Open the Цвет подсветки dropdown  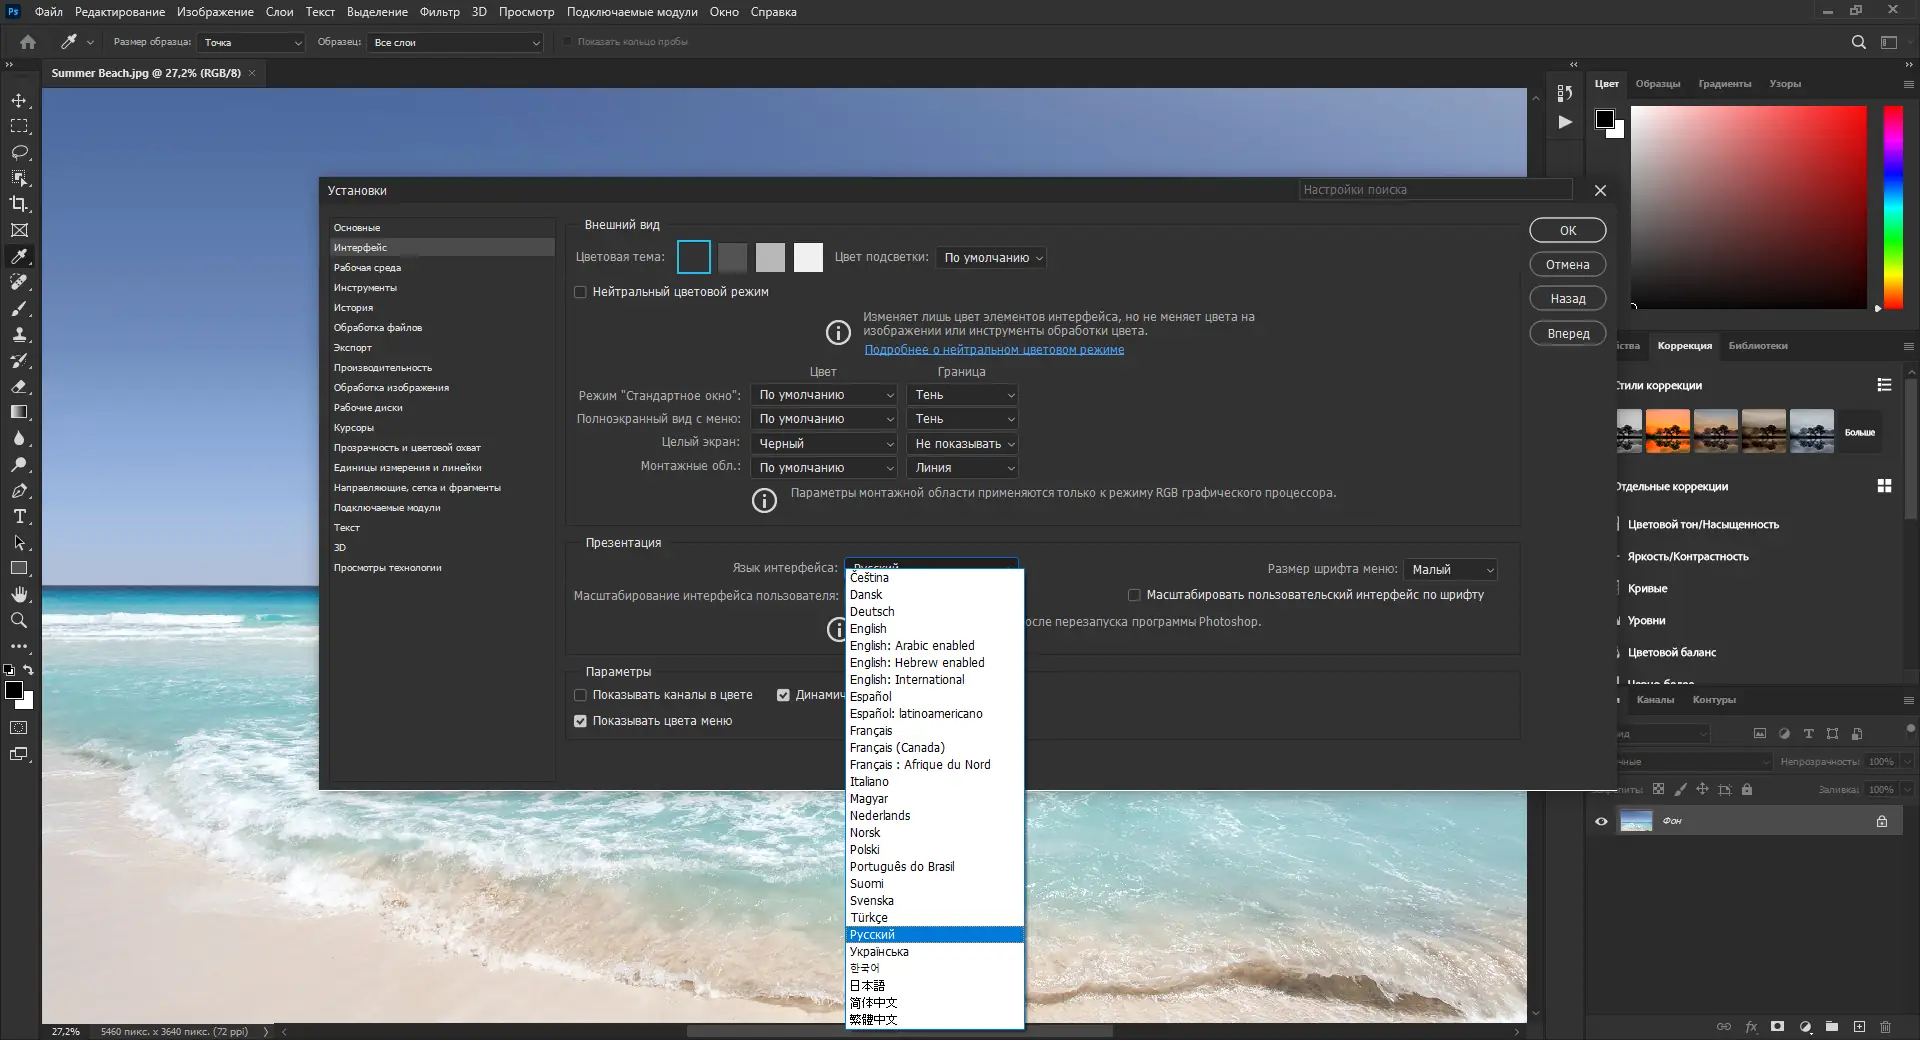(992, 258)
